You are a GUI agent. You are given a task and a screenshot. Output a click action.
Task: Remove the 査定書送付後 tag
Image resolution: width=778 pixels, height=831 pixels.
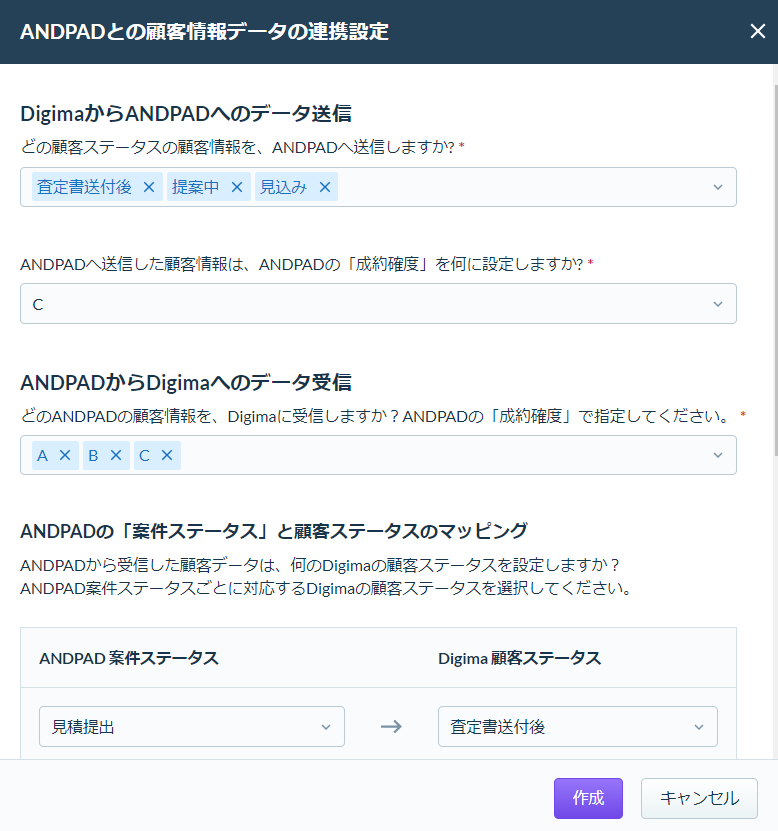click(149, 187)
